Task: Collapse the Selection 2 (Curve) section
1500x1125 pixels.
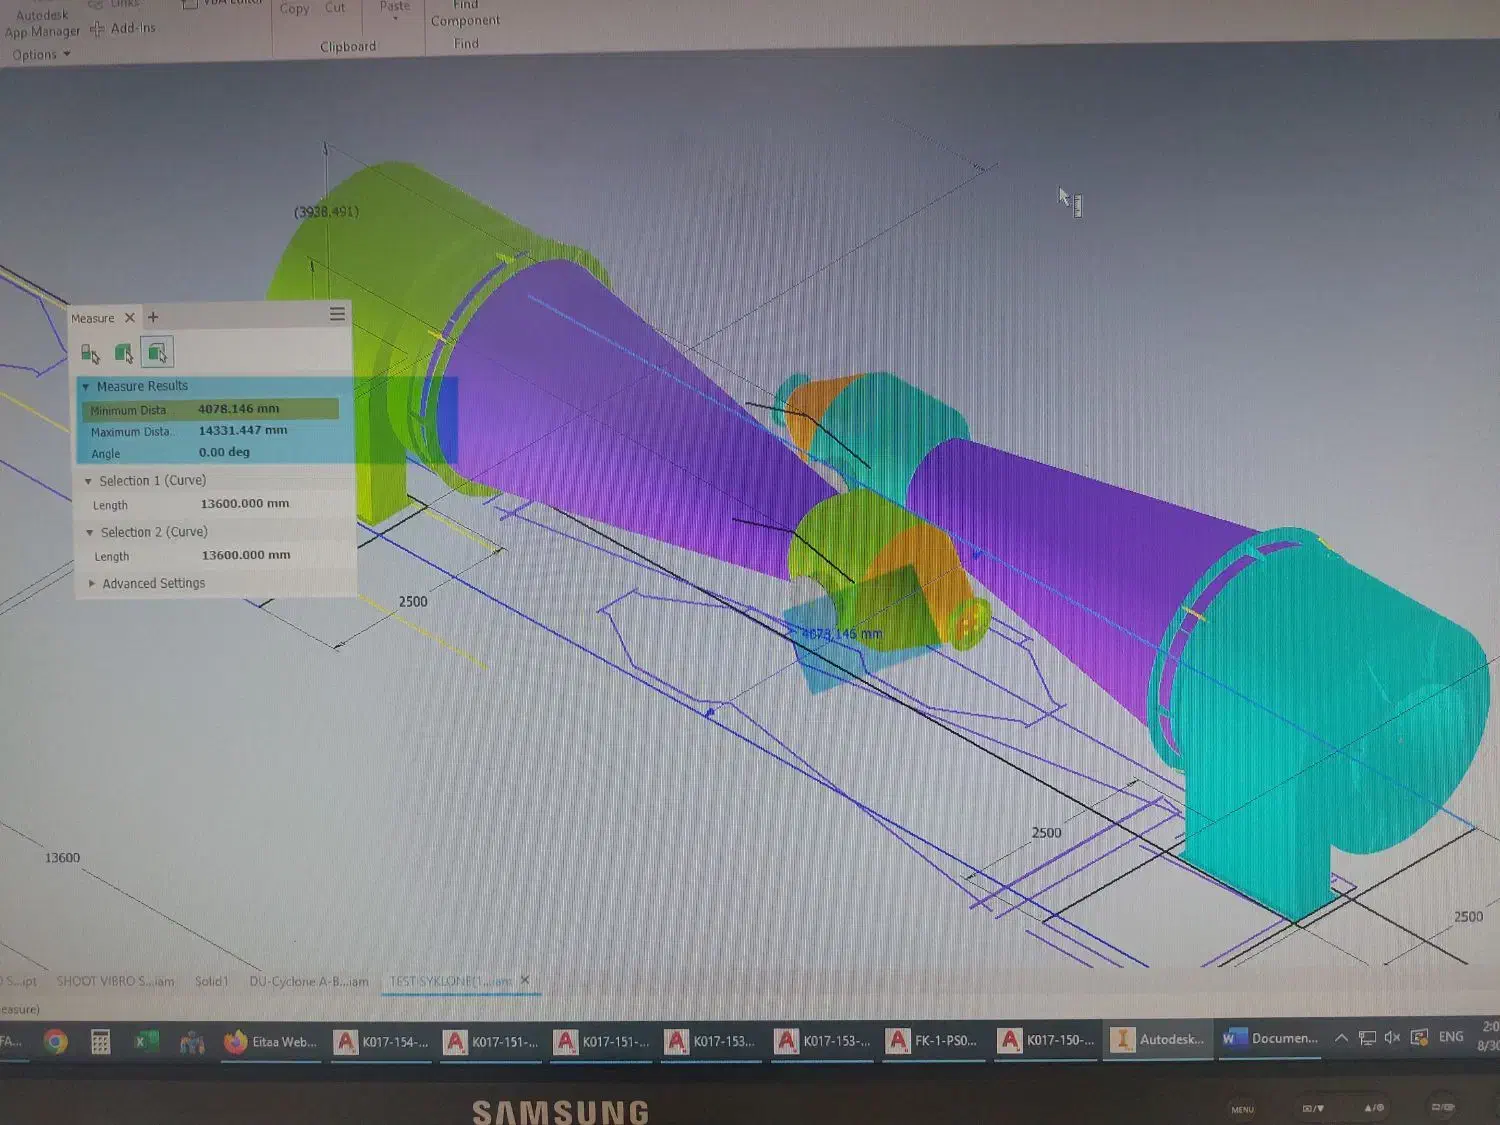Action: (x=90, y=533)
